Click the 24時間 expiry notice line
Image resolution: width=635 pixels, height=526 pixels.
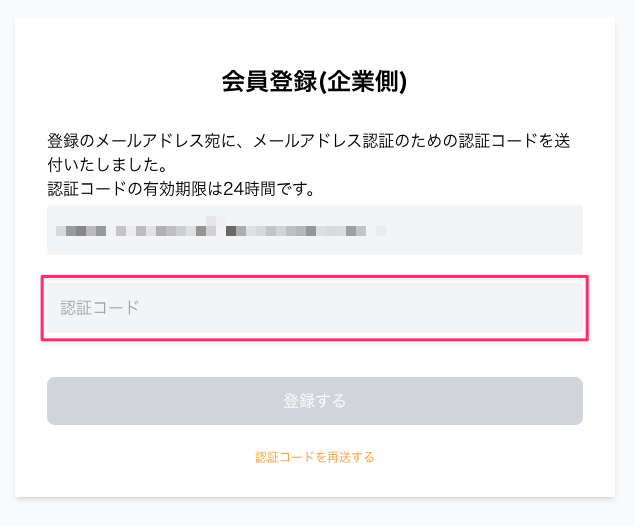[181, 188]
